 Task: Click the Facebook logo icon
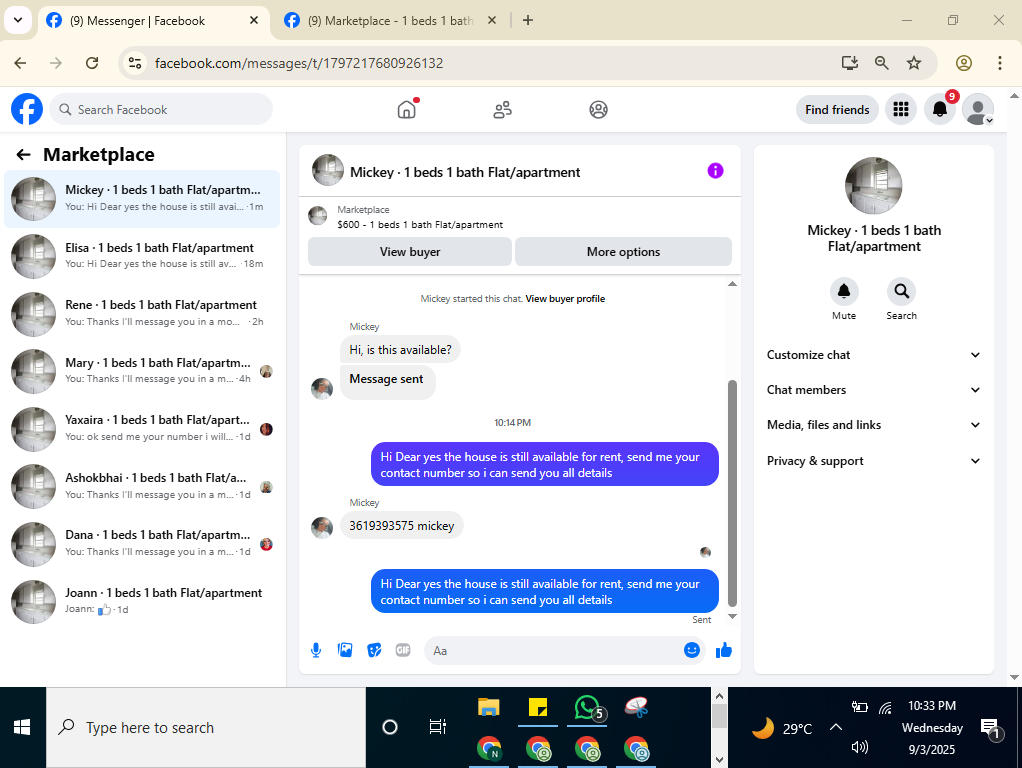coord(27,110)
